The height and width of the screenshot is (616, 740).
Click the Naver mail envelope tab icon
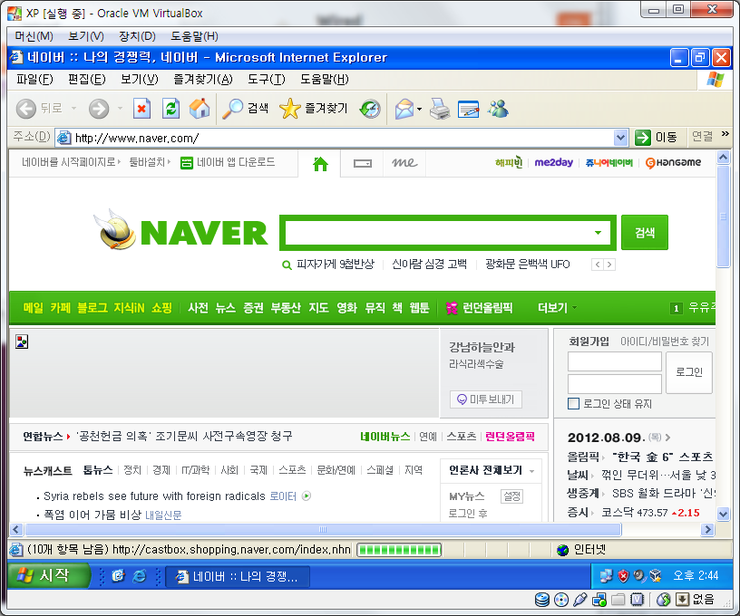pos(362,164)
